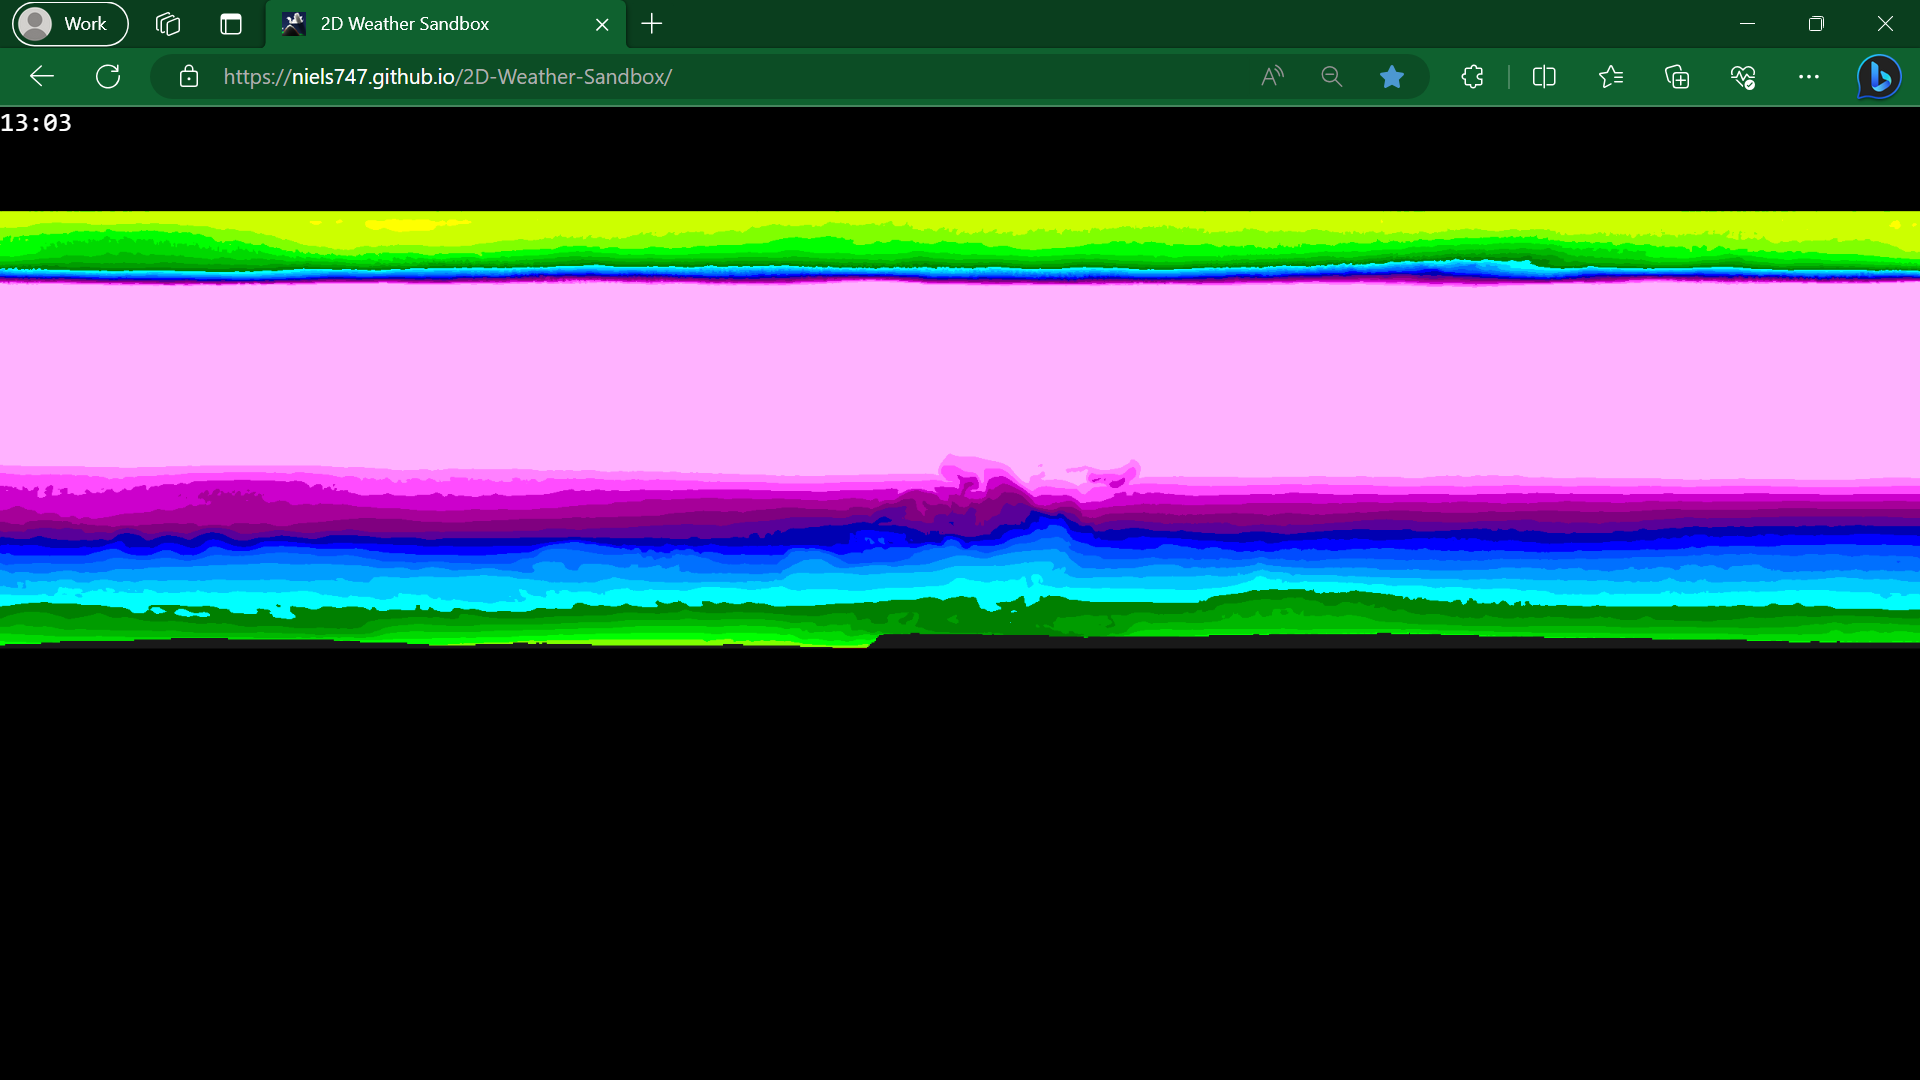
Task: Click the address bar URL field
Action: pyautogui.click(x=700, y=77)
